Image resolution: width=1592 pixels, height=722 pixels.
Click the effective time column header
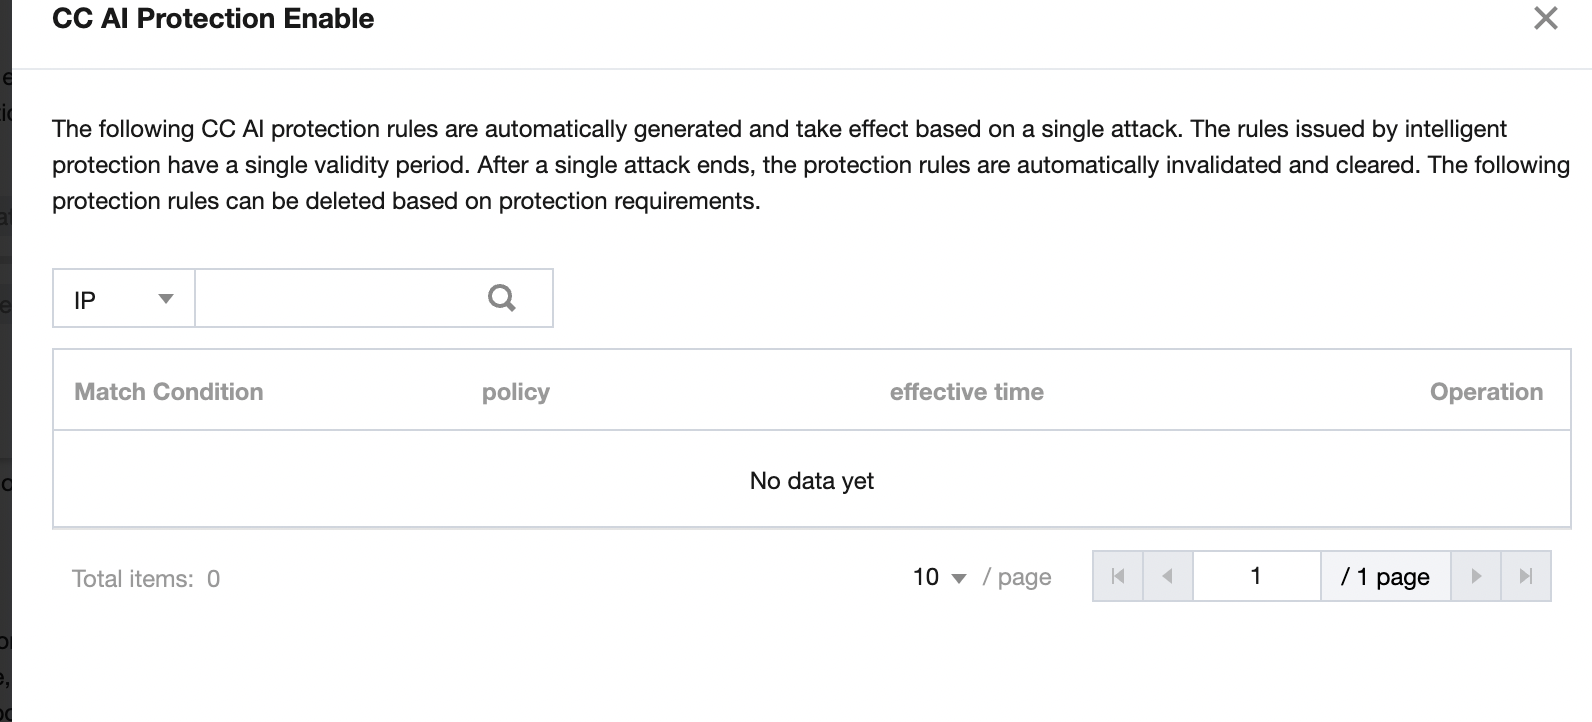click(x=966, y=392)
